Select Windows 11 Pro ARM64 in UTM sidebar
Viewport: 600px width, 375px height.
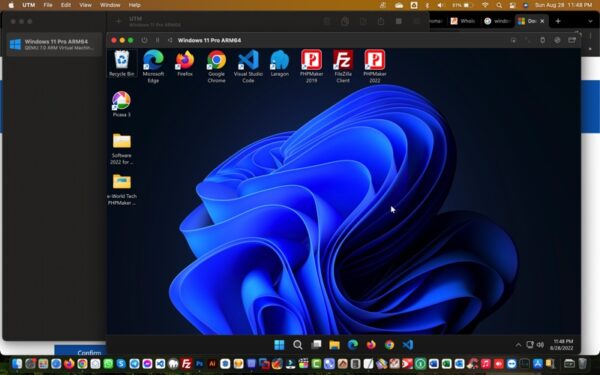coord(54,44)
